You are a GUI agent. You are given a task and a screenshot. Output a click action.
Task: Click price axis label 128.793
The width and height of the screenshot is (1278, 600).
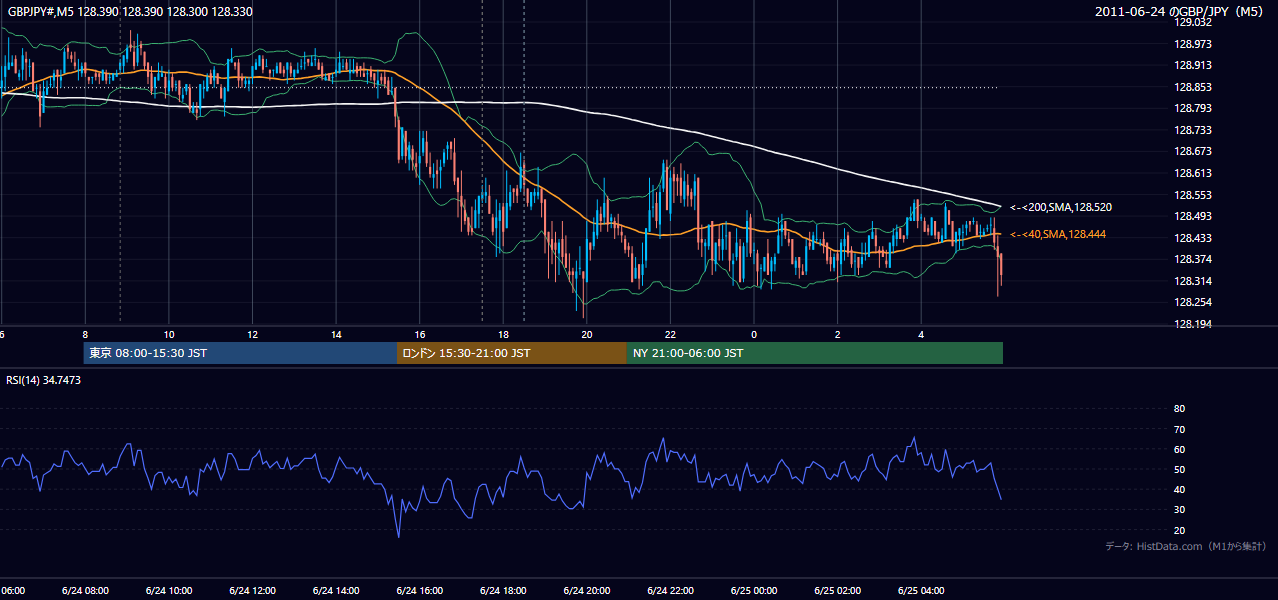(x=1192, y=108)
